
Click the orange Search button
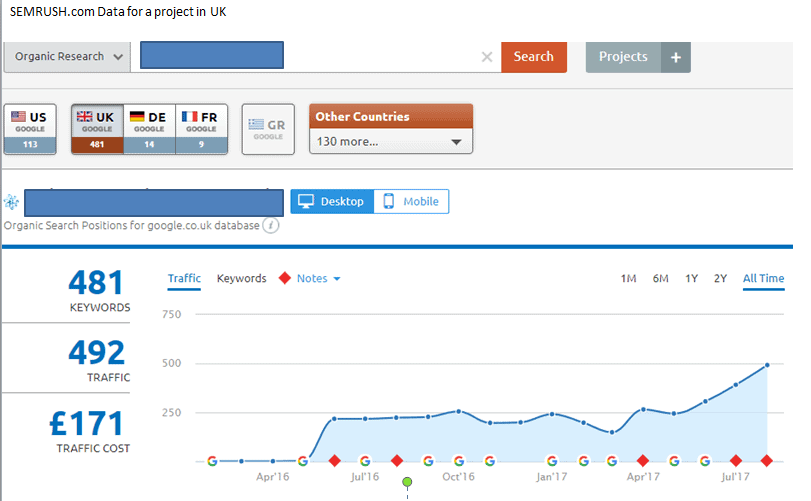pyautogui.click(x=534, y=57)
